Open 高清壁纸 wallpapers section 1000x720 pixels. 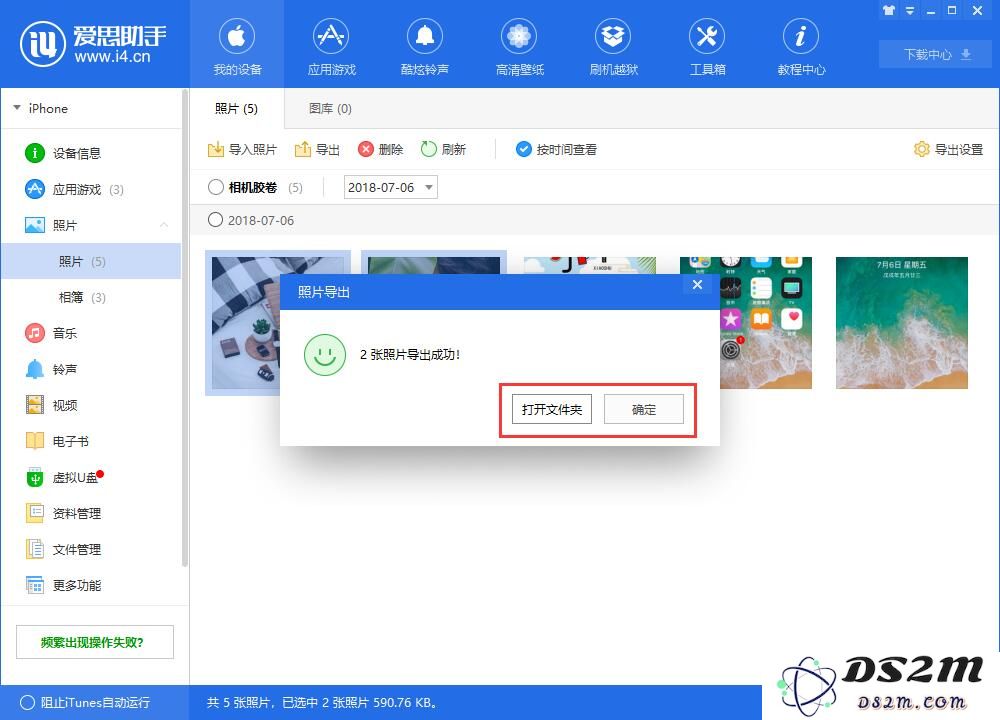[x=519, y=46]
